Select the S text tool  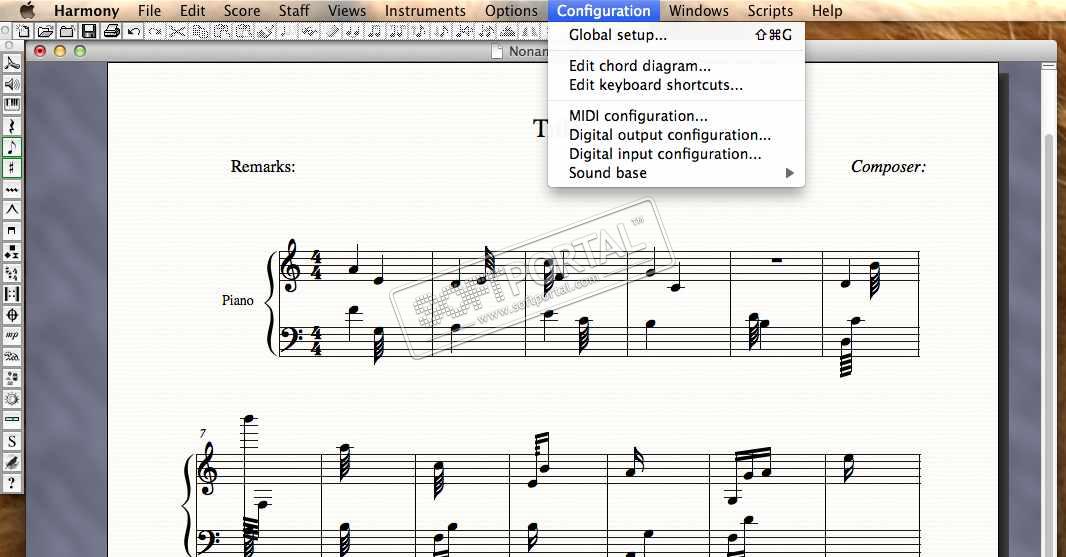tap(12, 441)
